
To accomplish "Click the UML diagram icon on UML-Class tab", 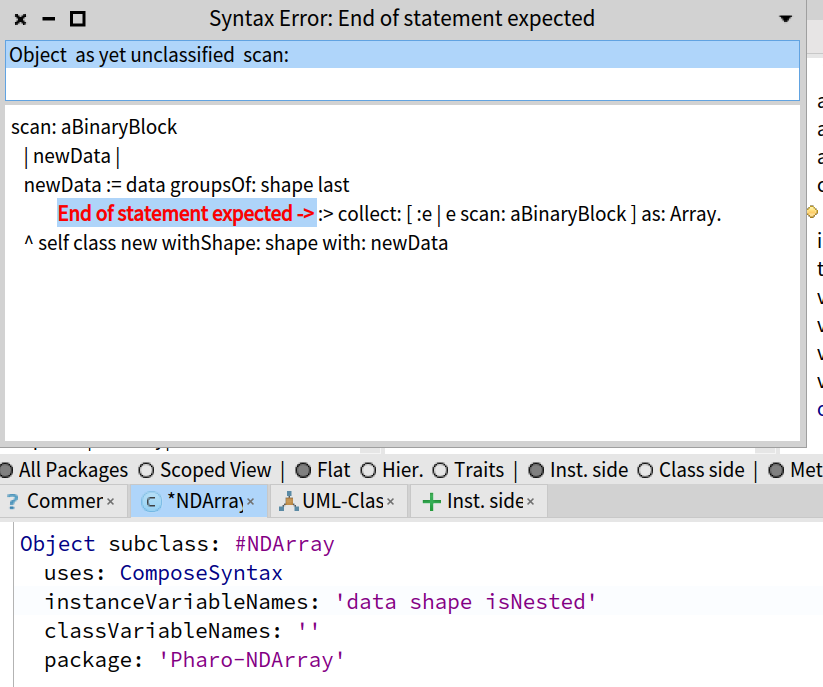I will point(288,502).
